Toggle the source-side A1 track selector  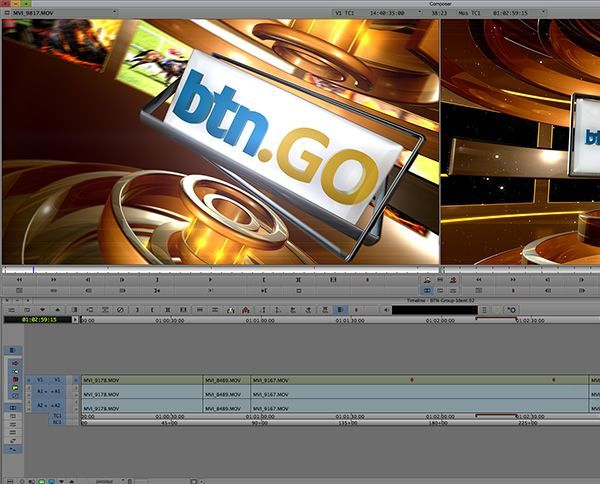(40, 391)
